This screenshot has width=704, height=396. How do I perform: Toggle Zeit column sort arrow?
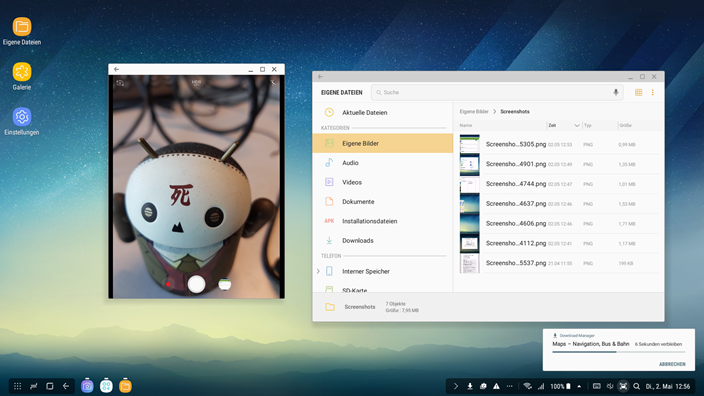tap(576, 126)
